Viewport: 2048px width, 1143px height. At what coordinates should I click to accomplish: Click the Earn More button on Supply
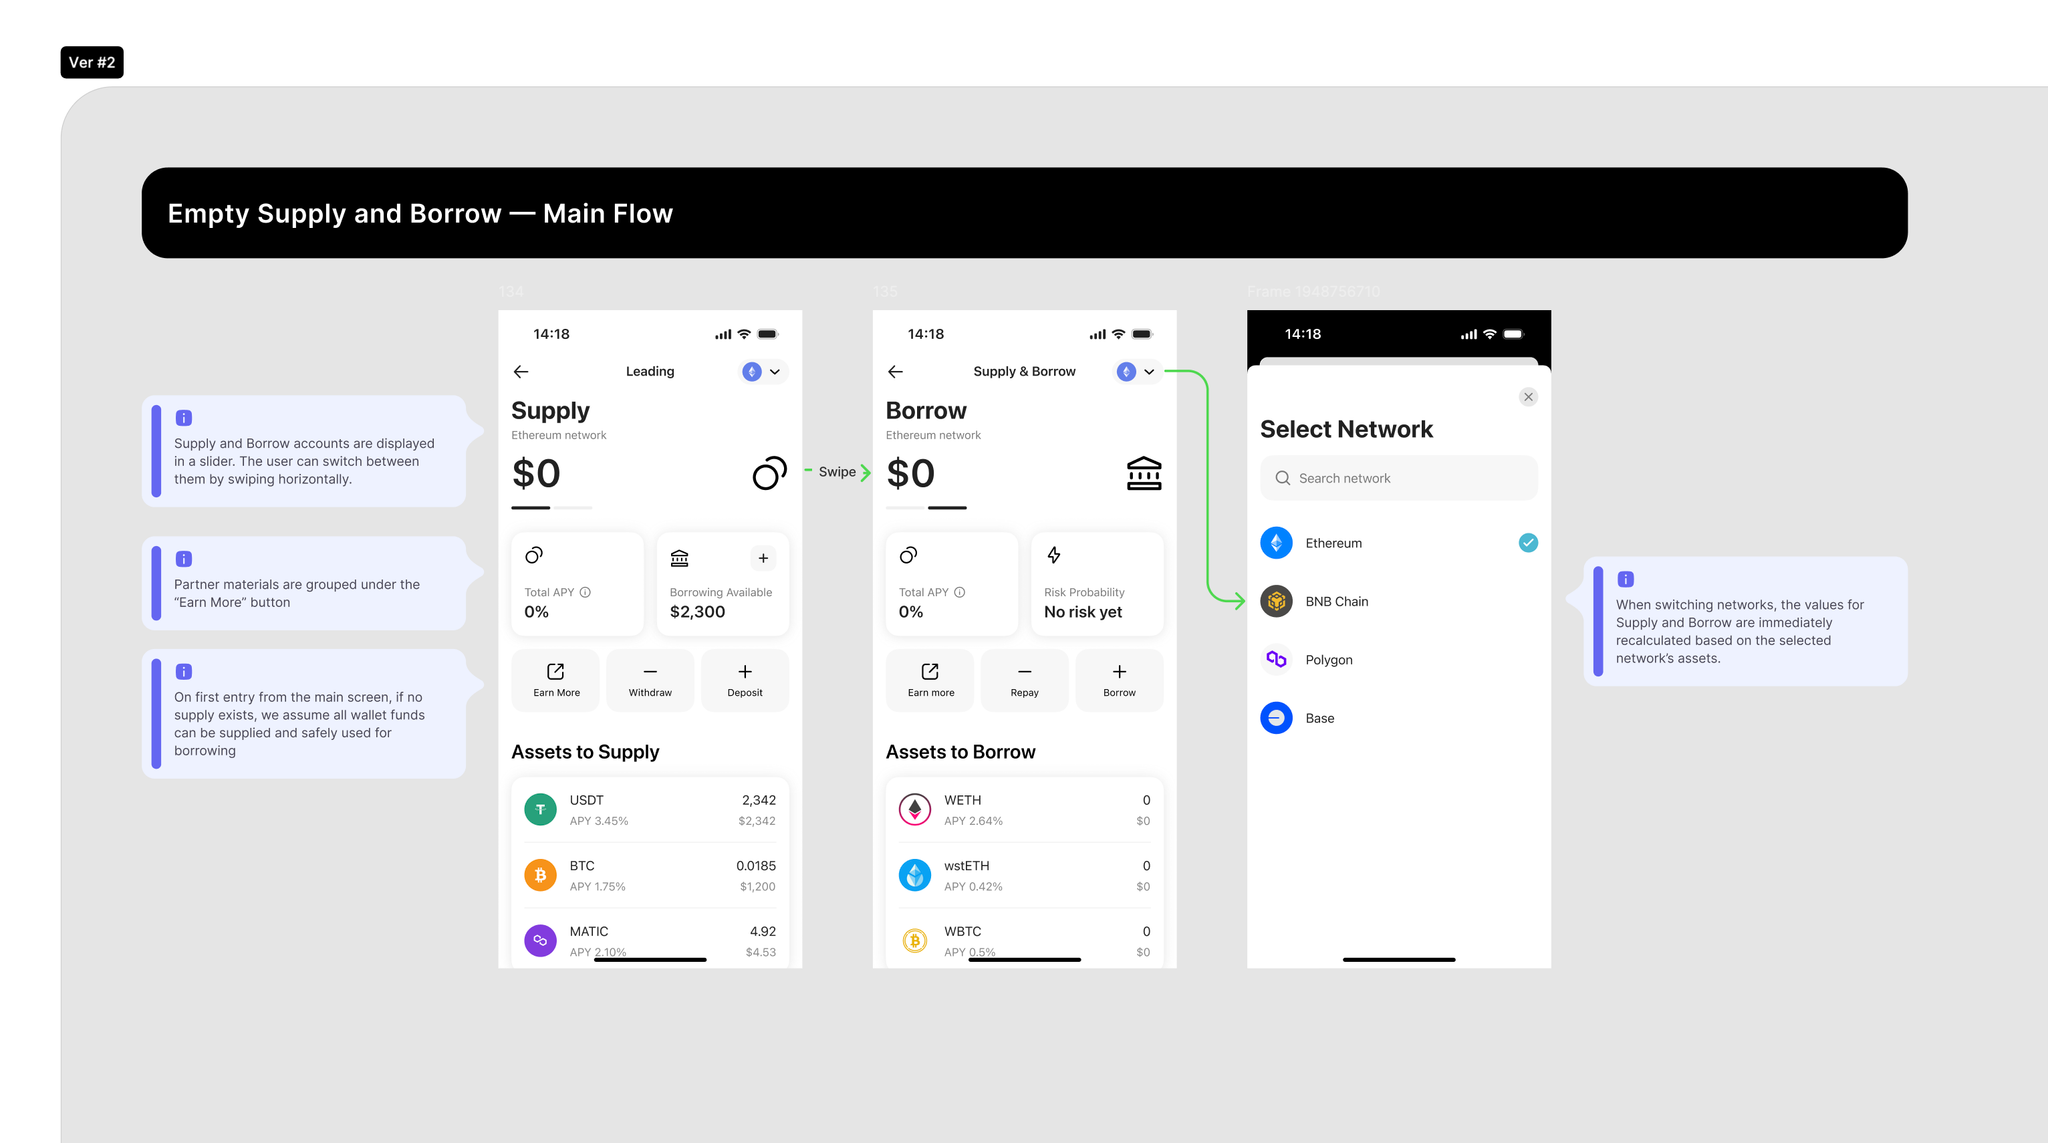(x=556, y=680)
